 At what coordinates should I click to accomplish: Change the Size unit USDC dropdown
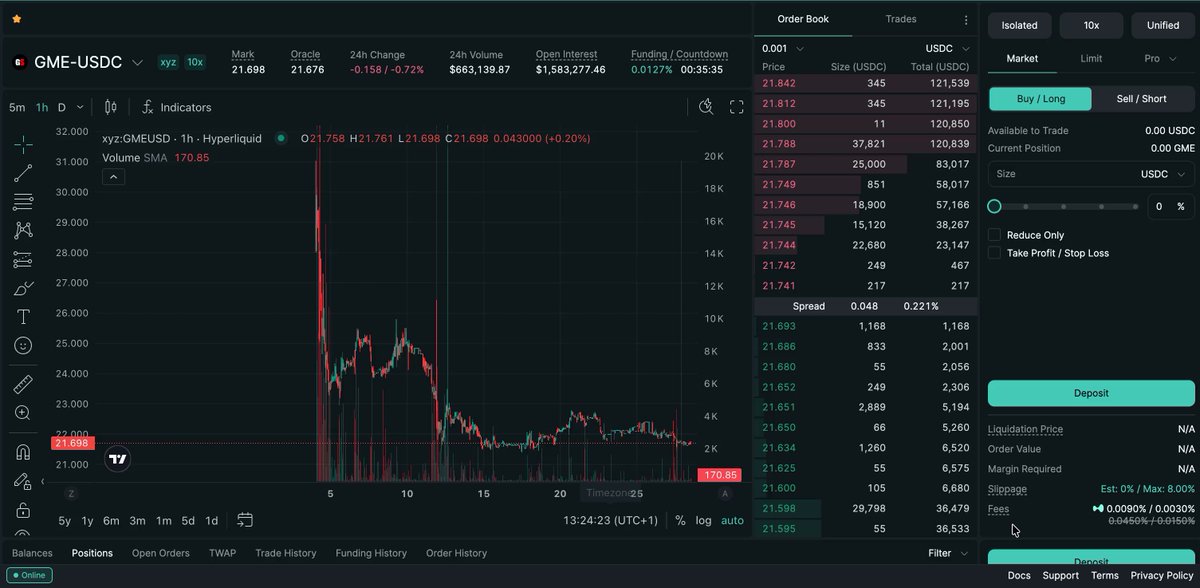click(1161, 174)
